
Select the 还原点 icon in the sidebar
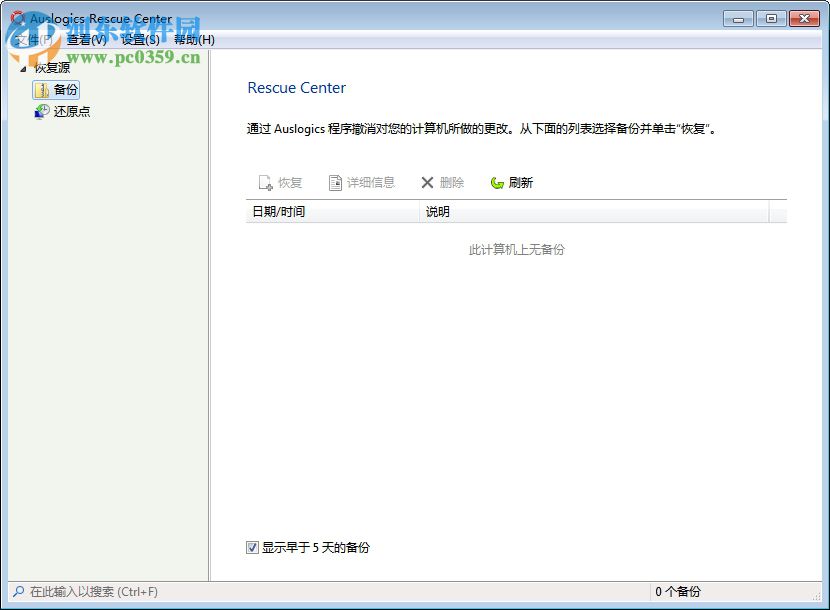(x=40, y=111)
